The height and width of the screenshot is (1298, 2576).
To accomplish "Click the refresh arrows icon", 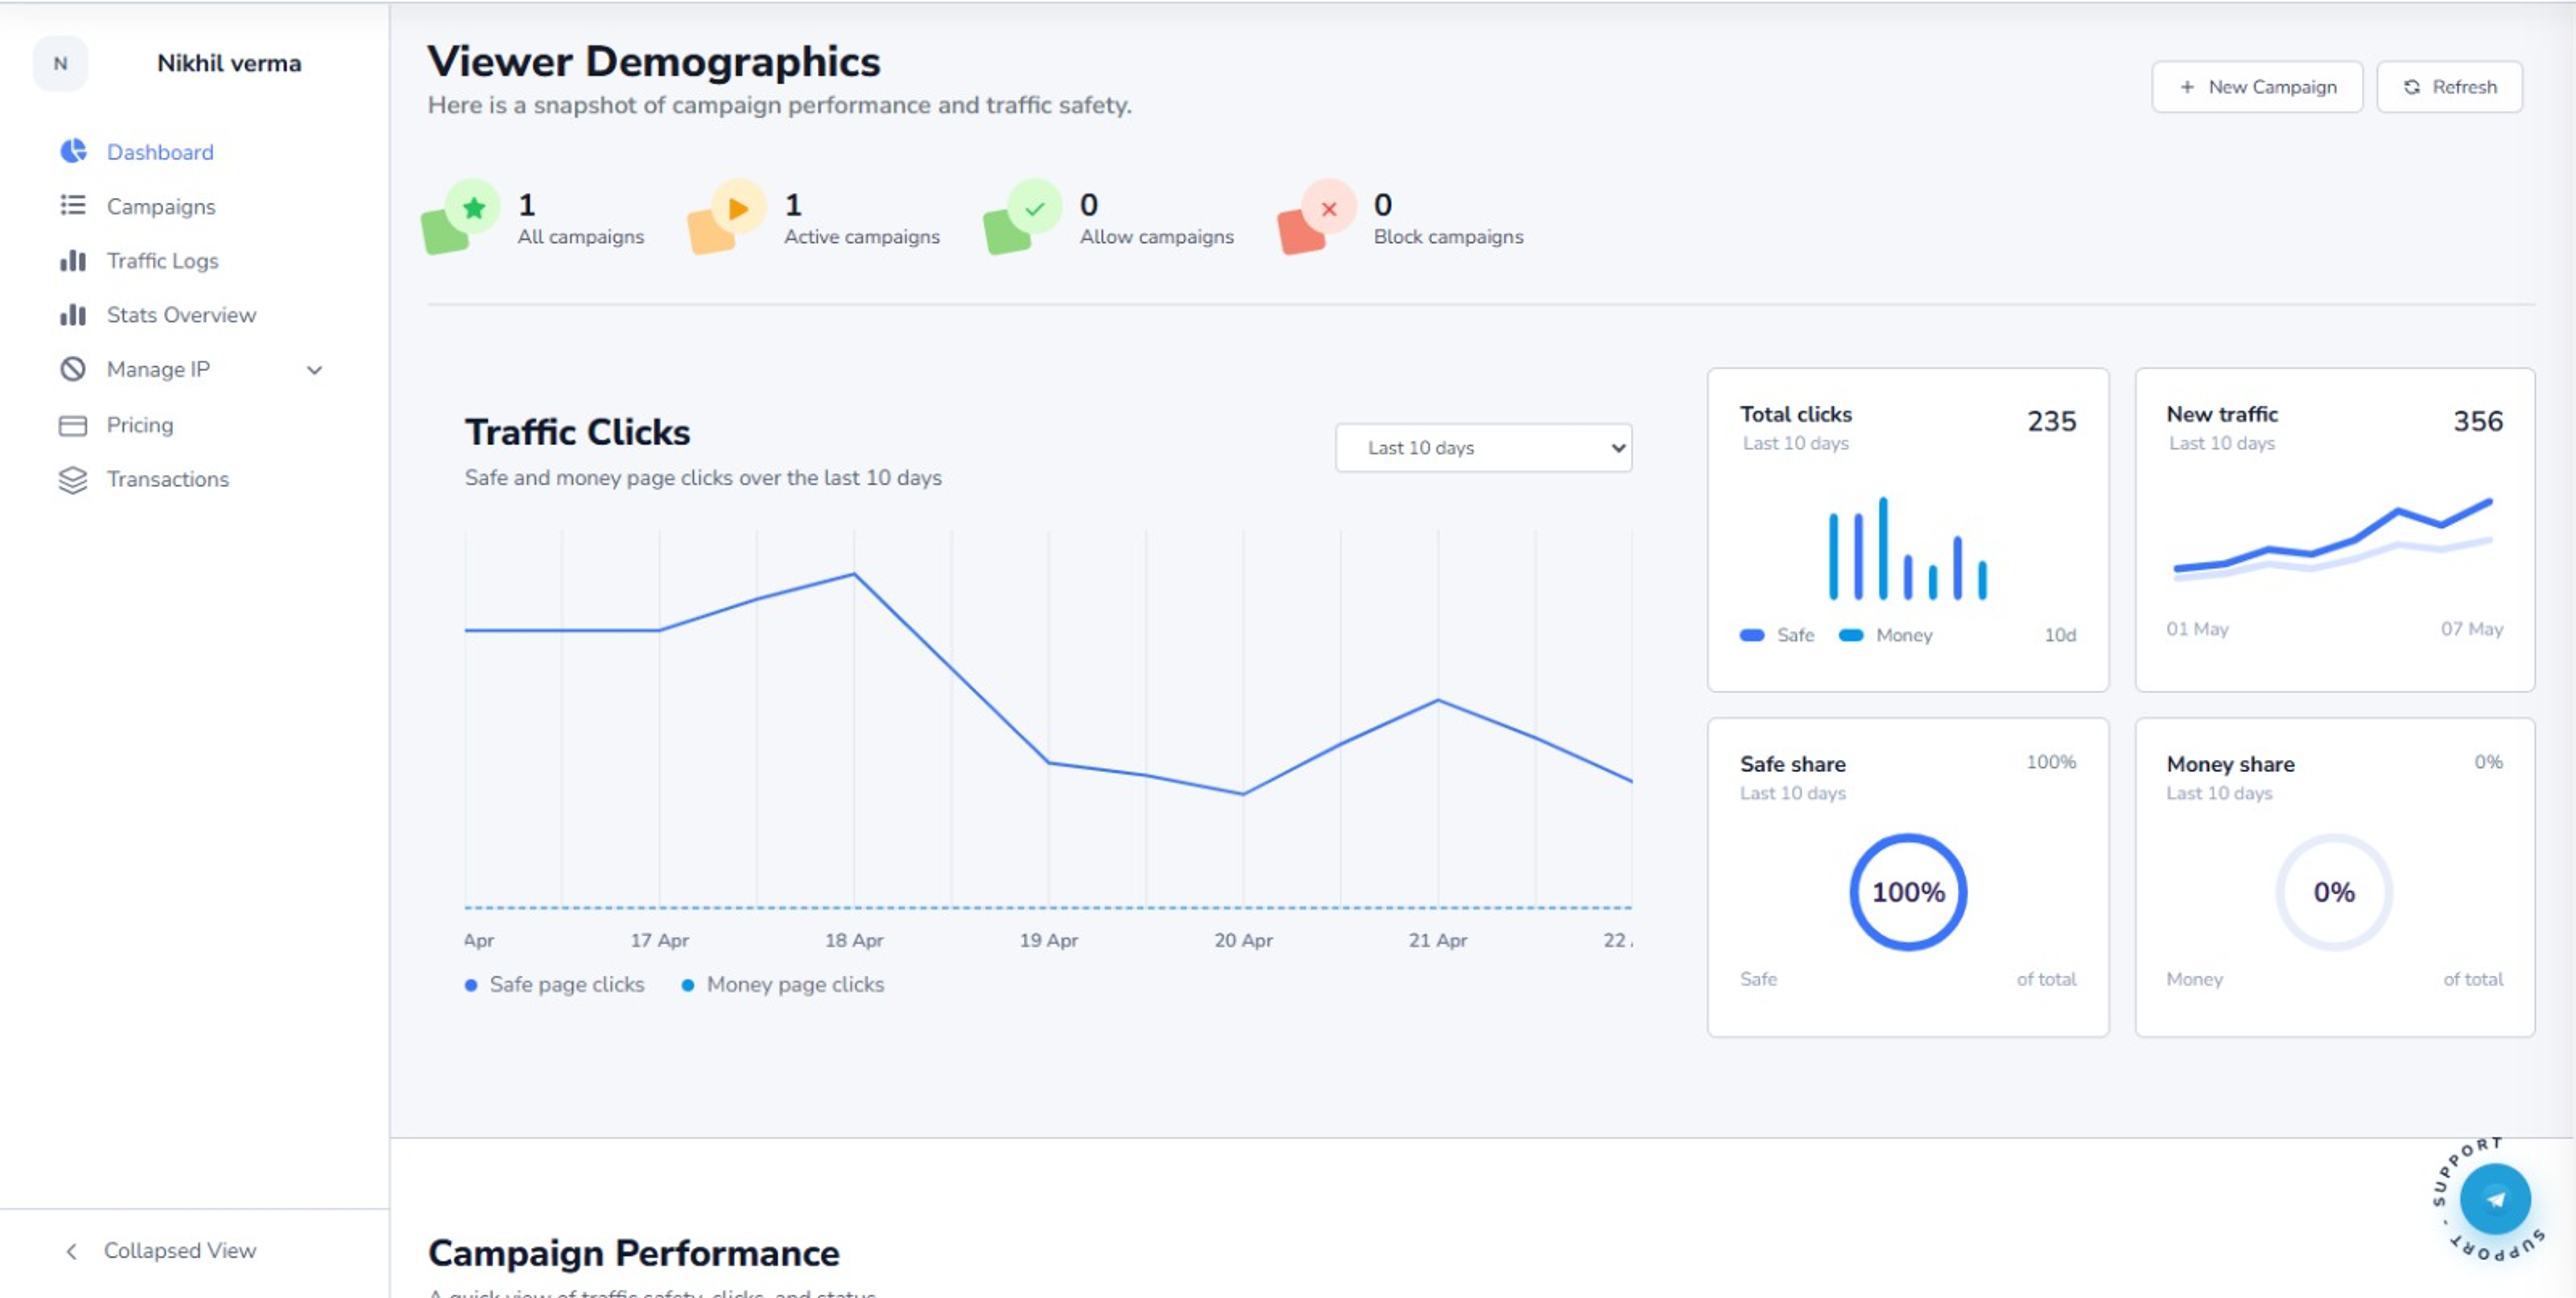I will pyautogui.click(x=2412, y=87).
